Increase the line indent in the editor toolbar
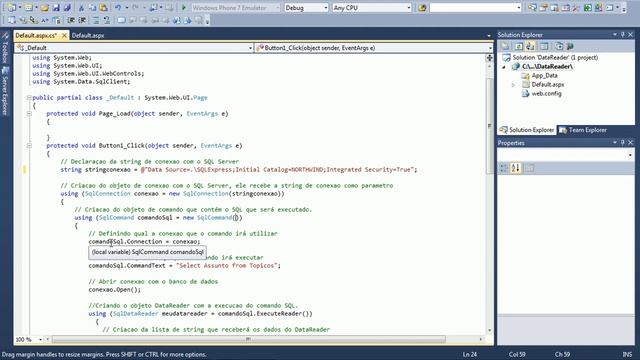 pyautogui.click(x=82, y=20)
